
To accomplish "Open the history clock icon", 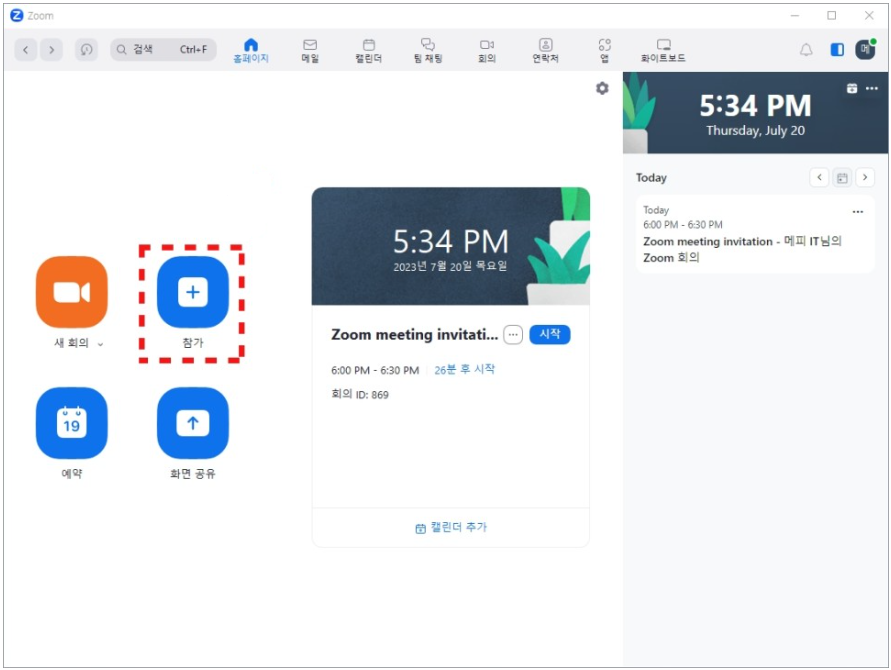I will pyautogui.click(x=86, y=50).
